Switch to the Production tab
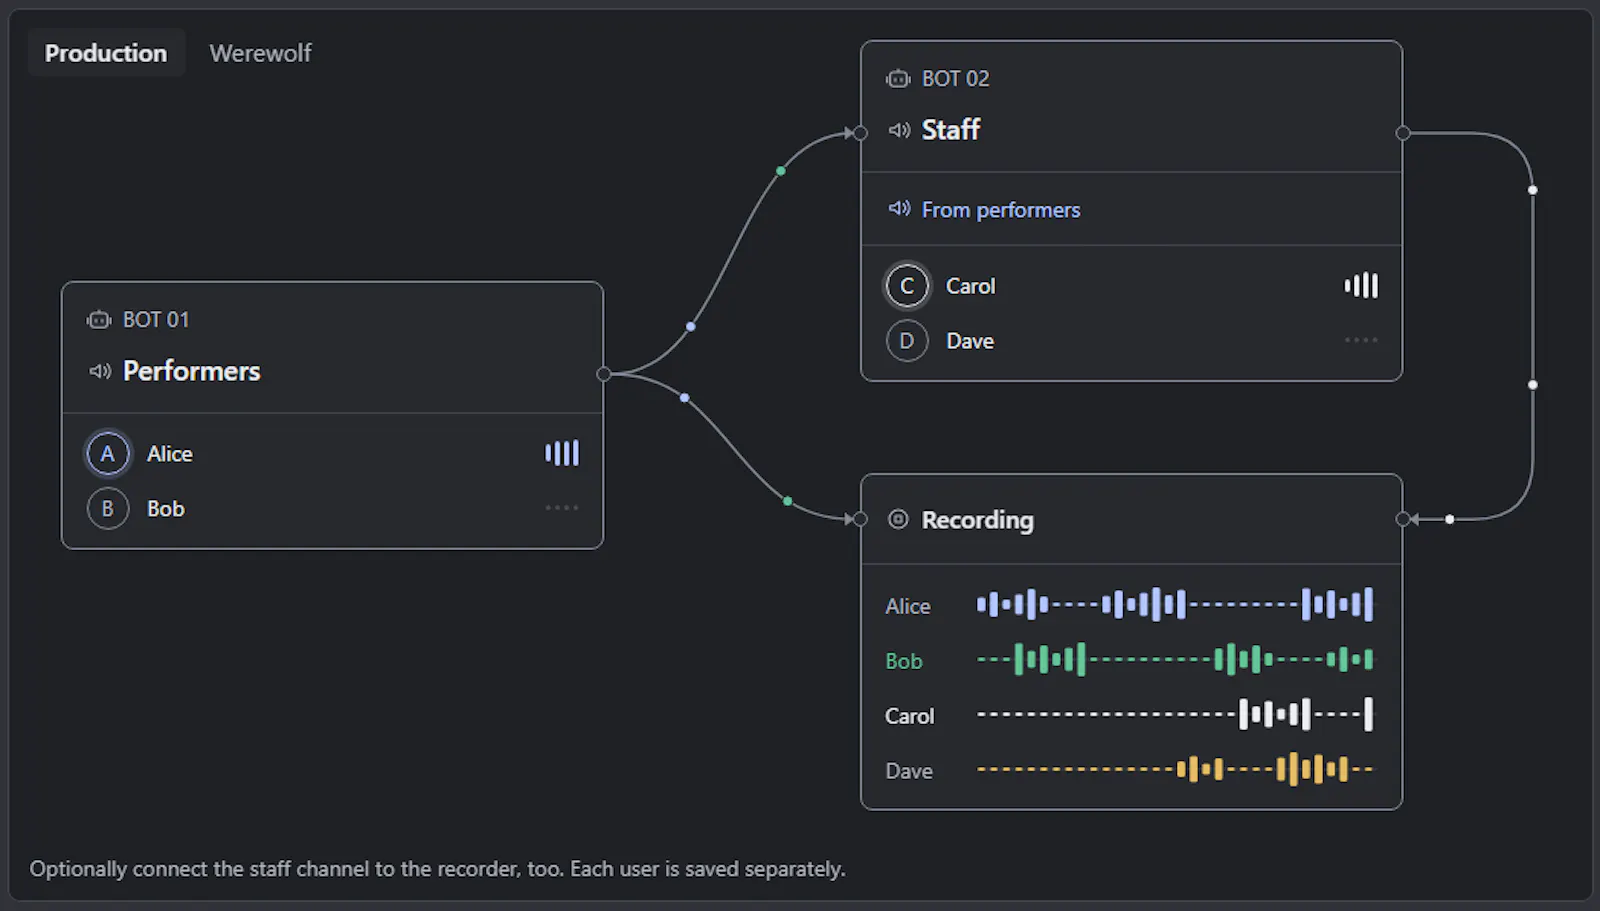Image resolution: width=1600 pixels, height=911 pixels. coord(106,53)
